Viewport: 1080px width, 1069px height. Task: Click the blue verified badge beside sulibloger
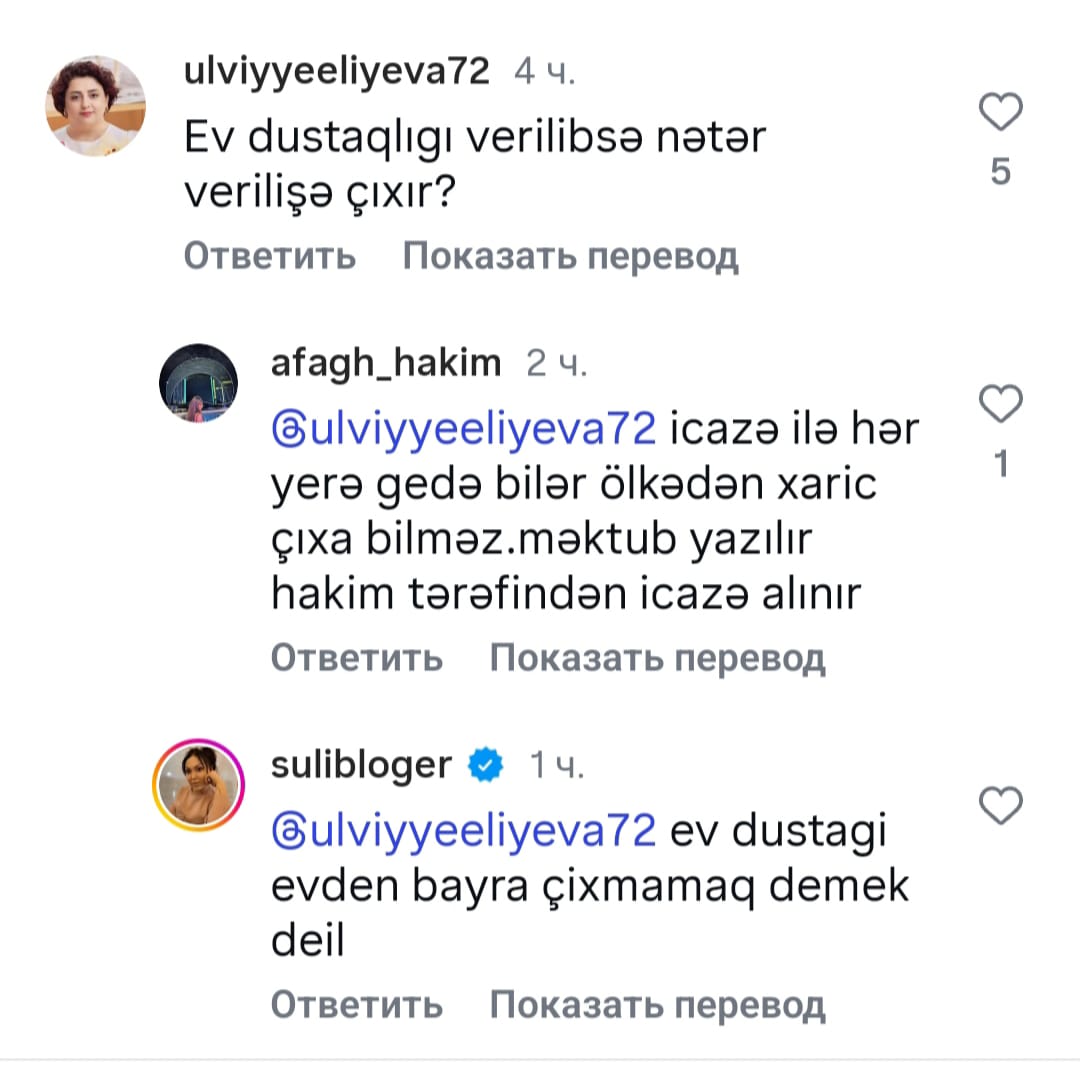coord(486,766)
